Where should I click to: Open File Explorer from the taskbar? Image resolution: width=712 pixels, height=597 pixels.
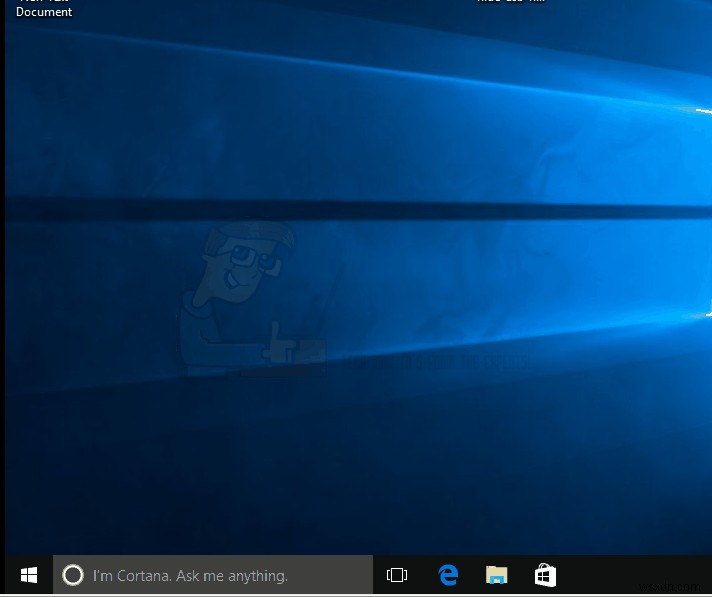pos(496,575)
